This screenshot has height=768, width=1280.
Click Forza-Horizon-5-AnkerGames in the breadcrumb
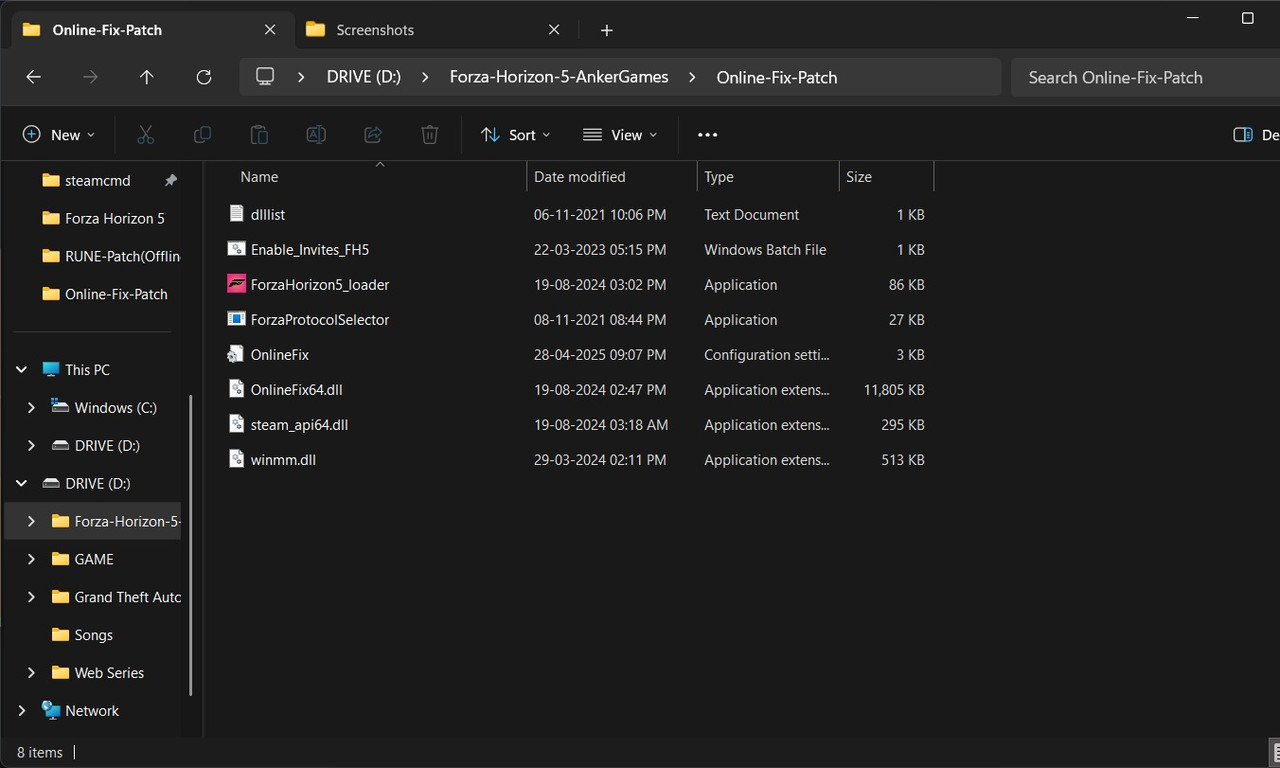click(x=559, y=77)
